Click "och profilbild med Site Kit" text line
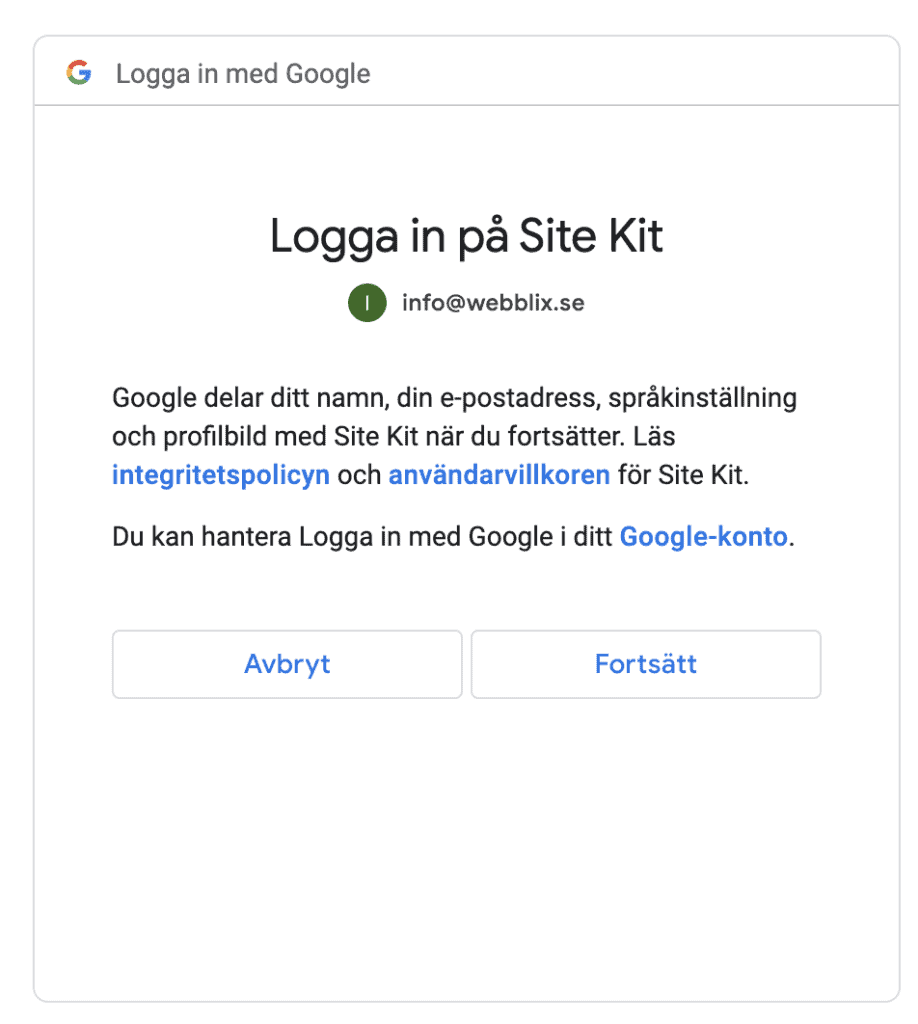Image resolution: width=918 pixels, height=1024 pixels. coord(265,436)
